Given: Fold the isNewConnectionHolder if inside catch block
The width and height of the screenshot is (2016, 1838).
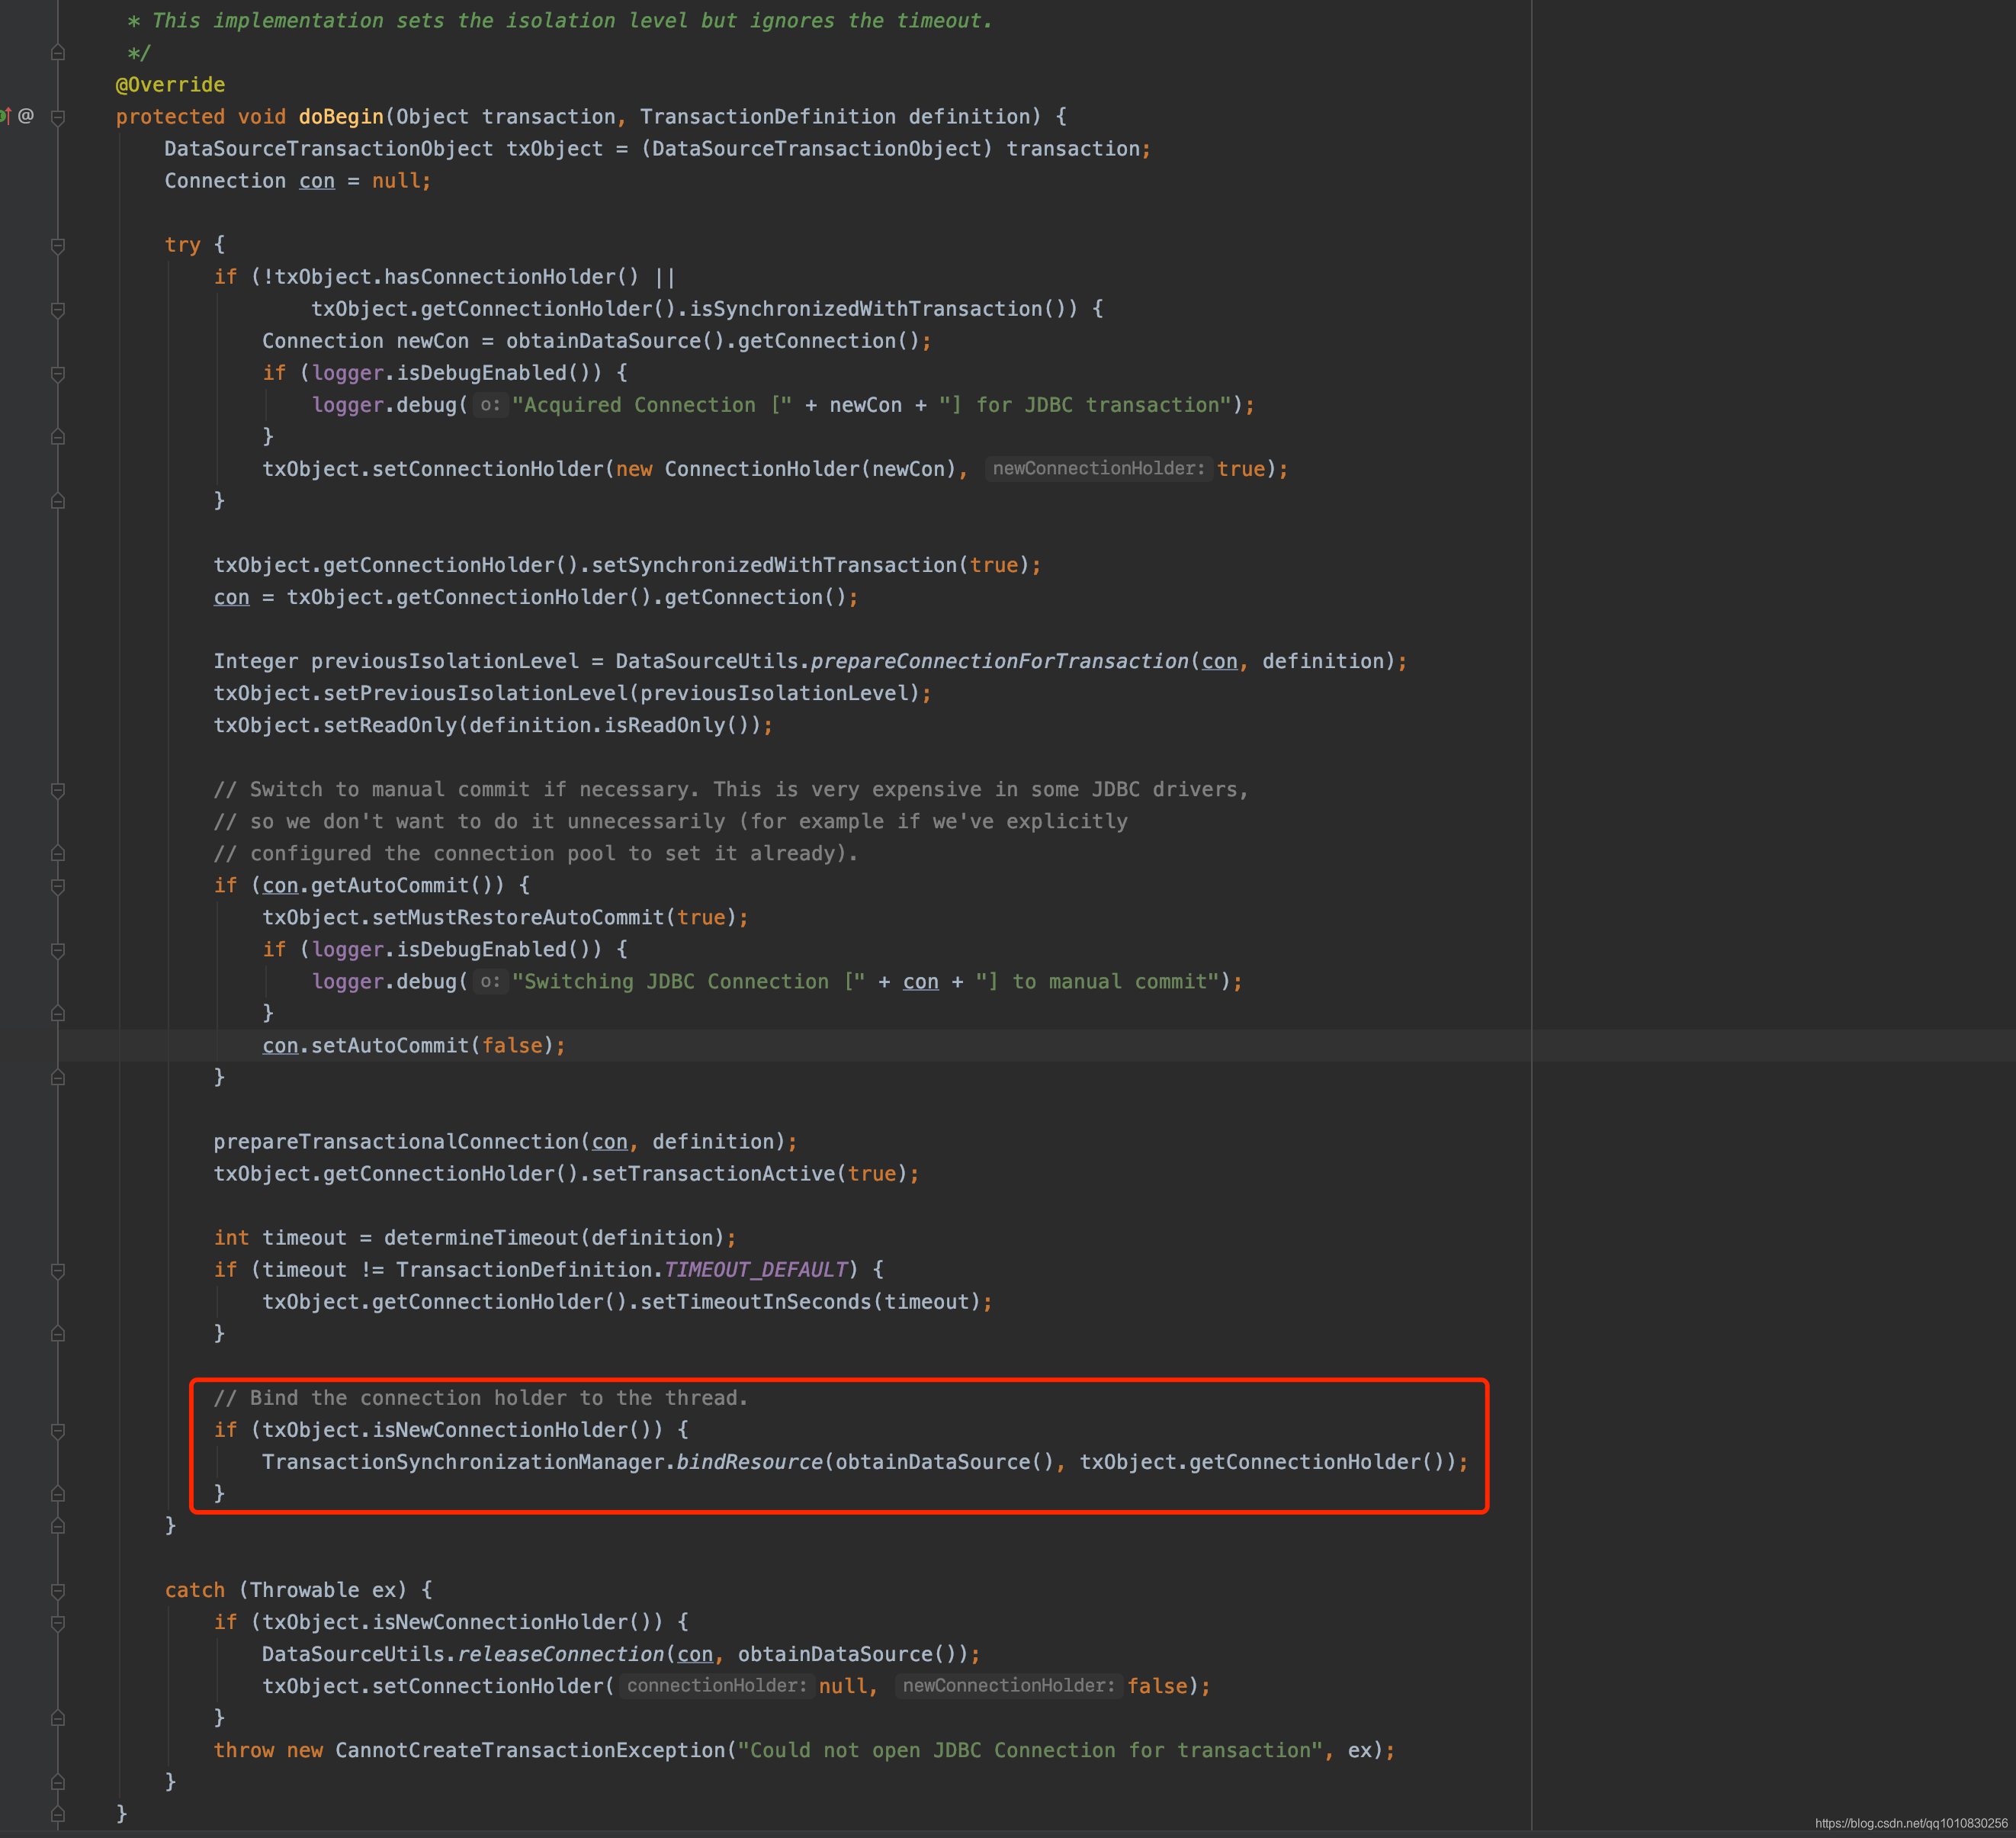Looking at the screenshot, I should pos(58,1622).
